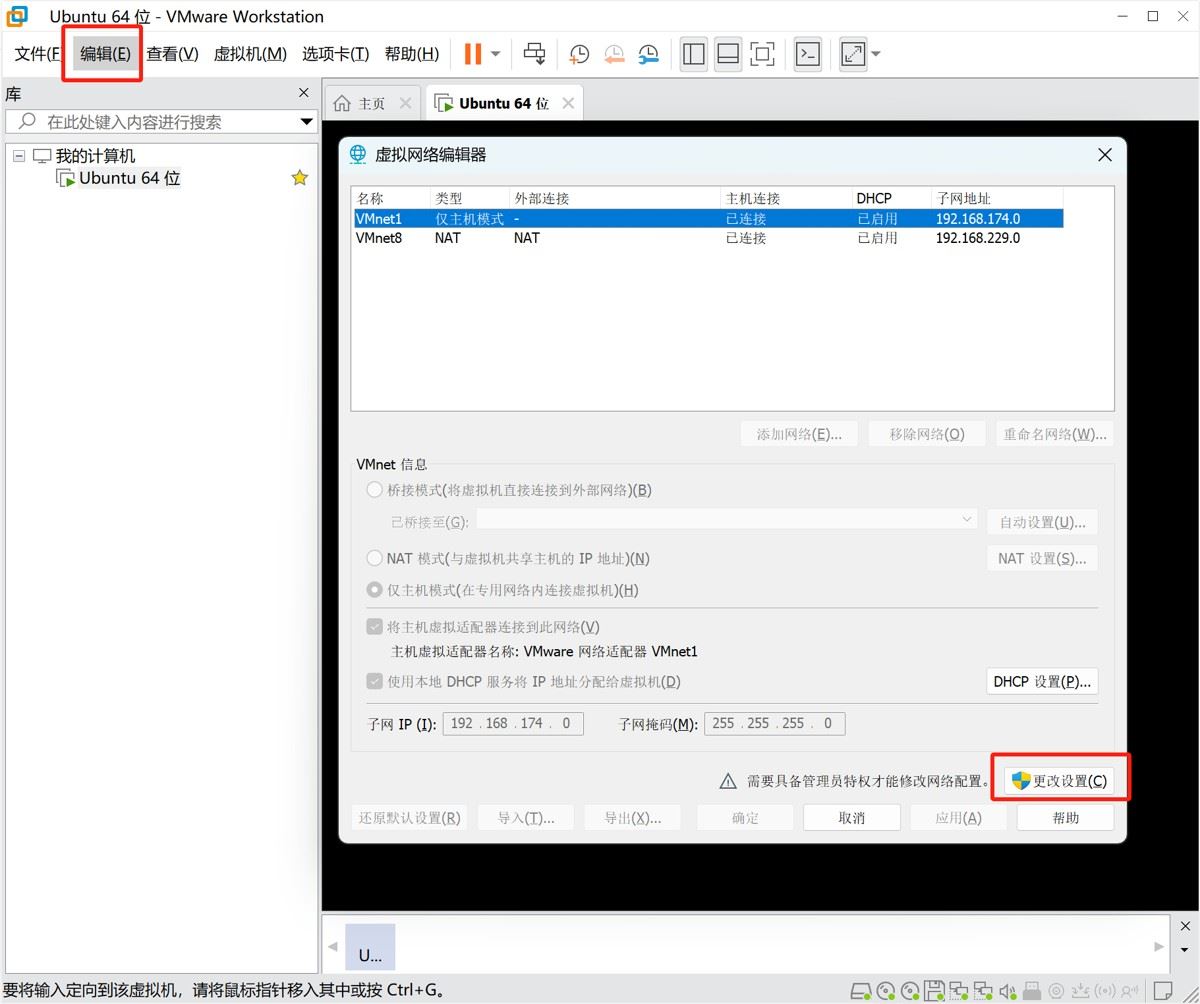
Task: Select the 桥接模式 radio button
Action: [375, 490]
